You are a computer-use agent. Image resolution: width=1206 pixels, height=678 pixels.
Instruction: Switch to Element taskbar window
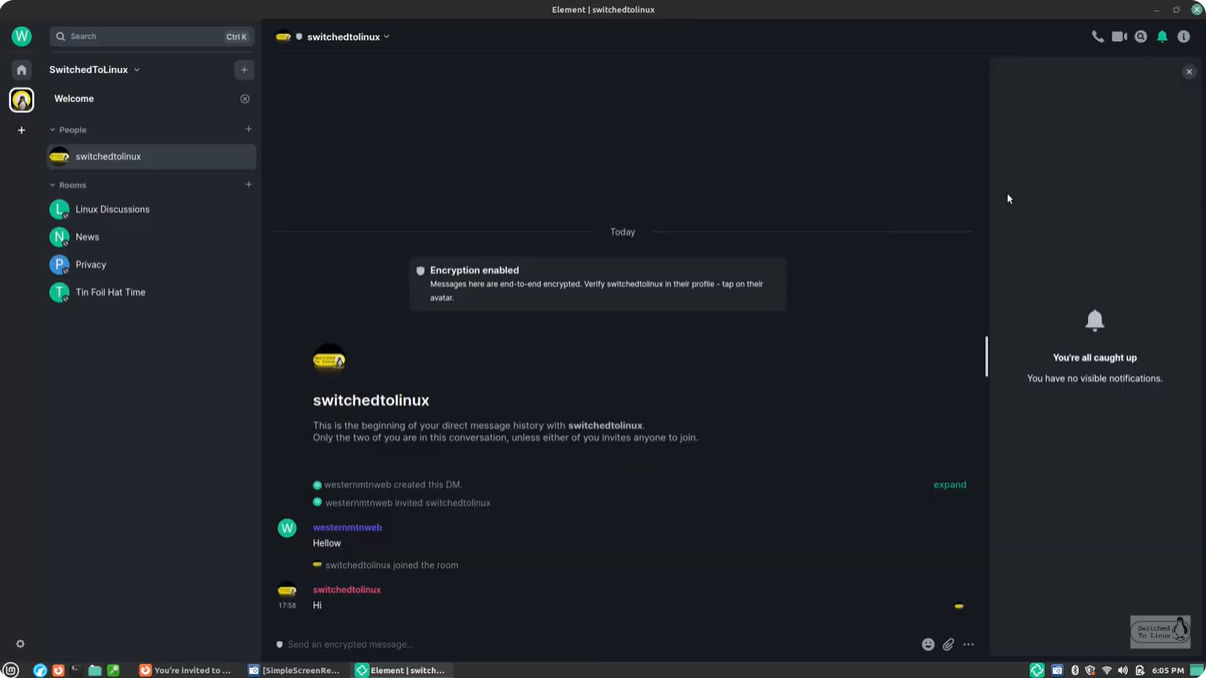(x=402, y=670)
